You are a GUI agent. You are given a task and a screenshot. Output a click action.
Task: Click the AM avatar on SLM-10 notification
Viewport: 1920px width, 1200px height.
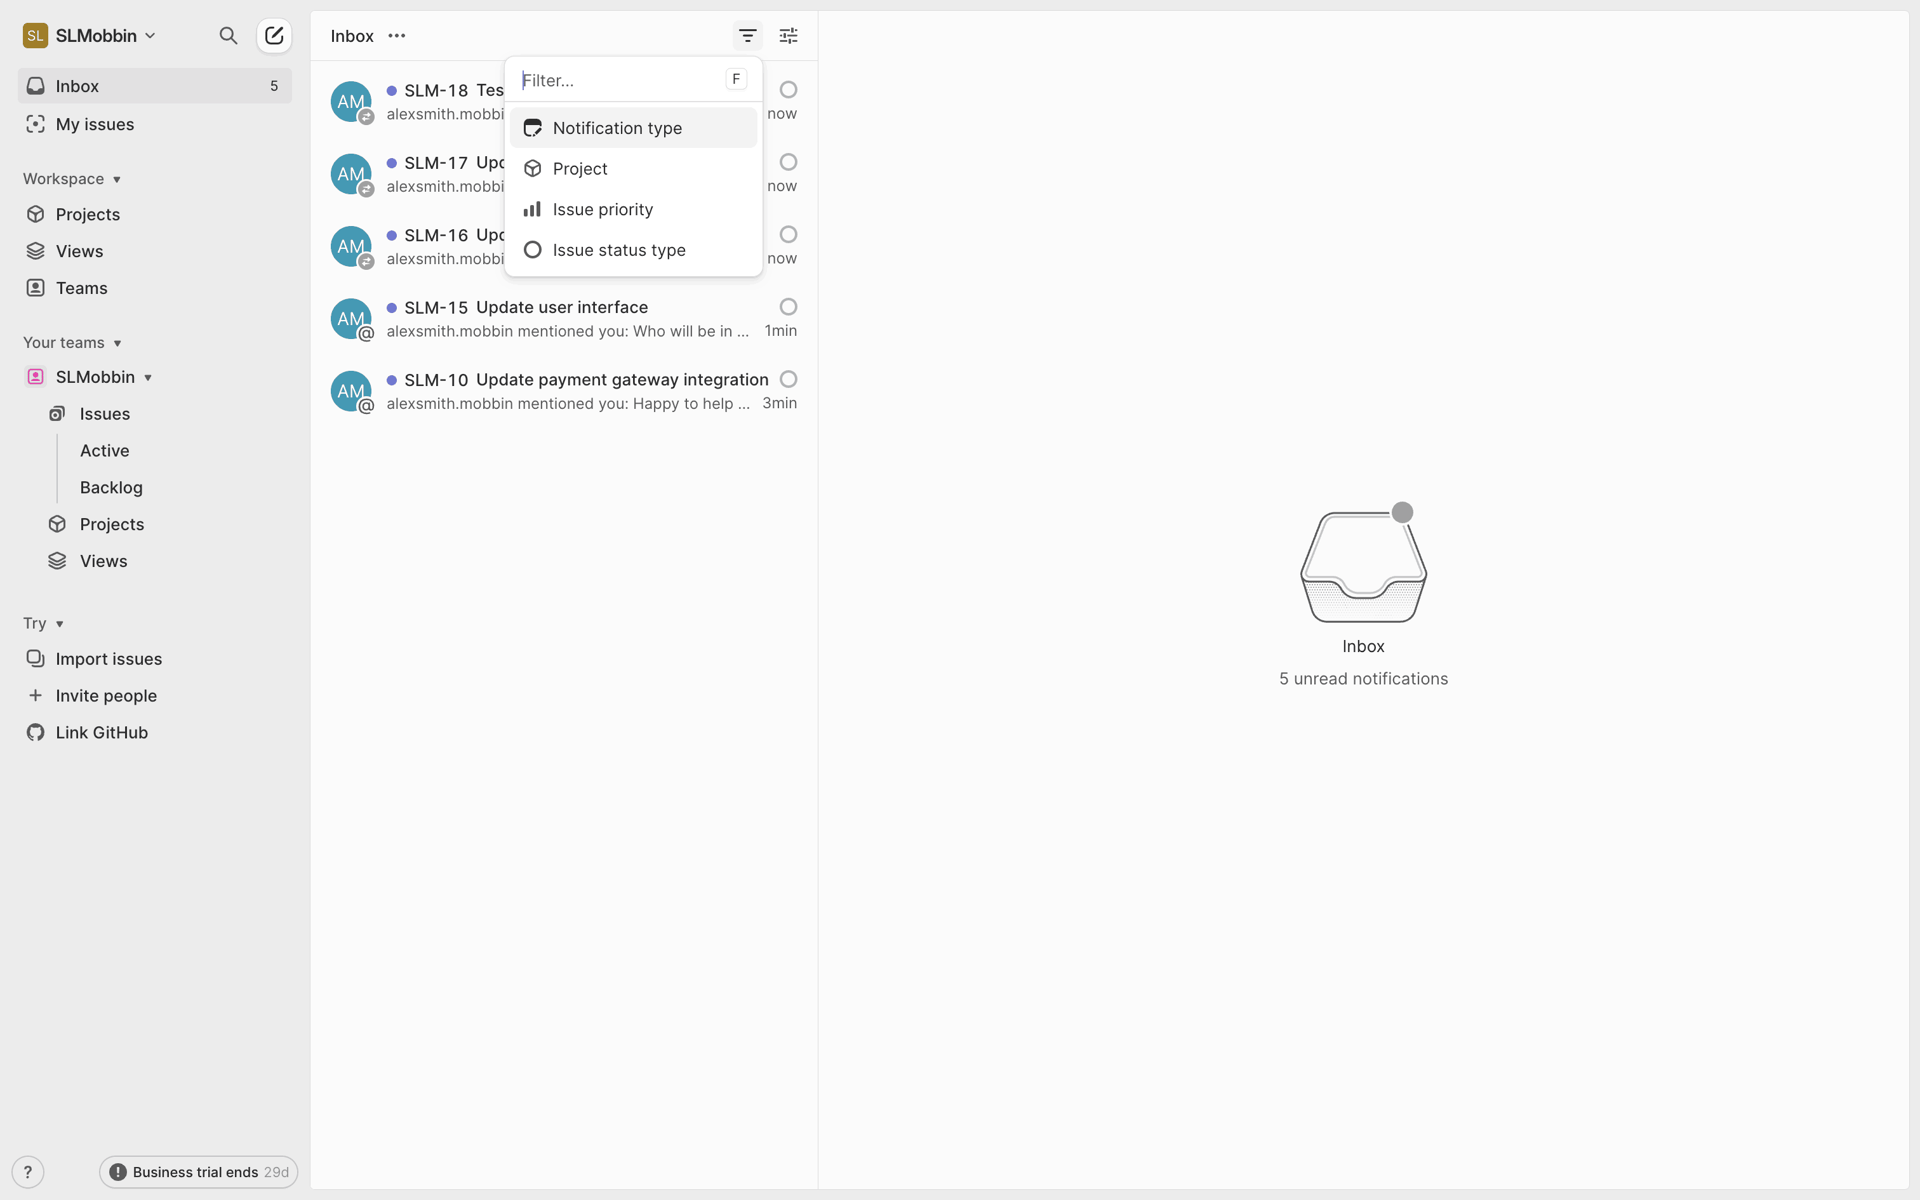click(351, 391)
